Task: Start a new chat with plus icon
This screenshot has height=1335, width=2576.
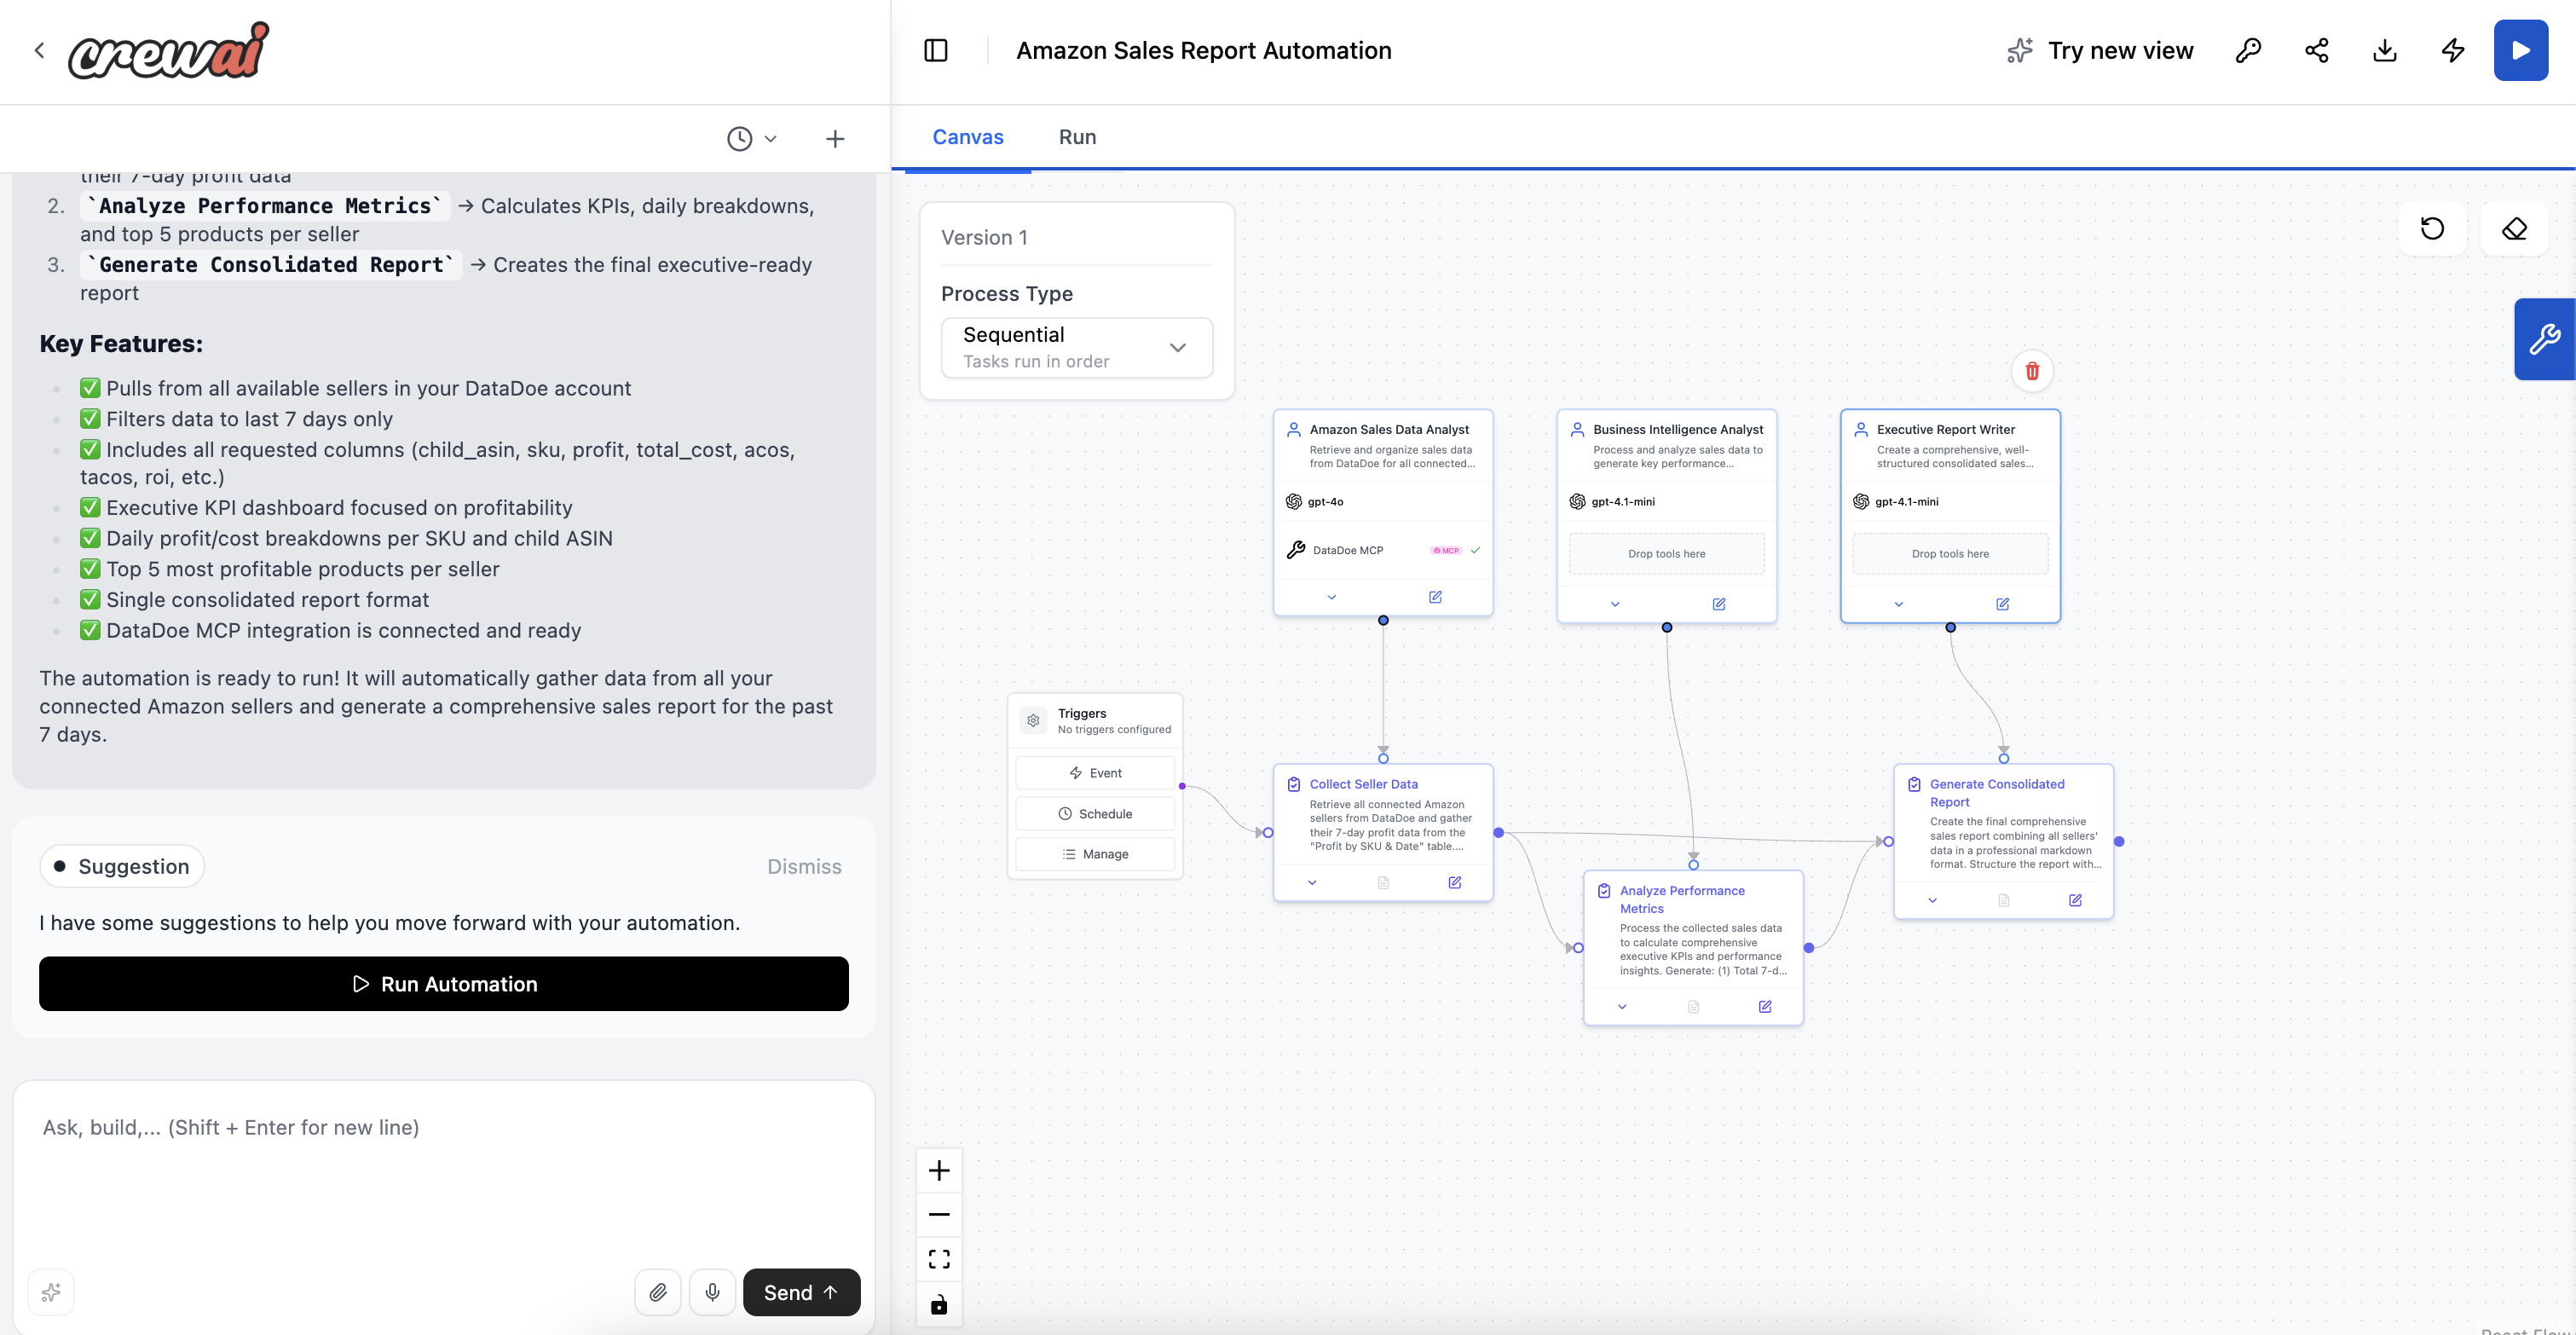Action: pyautogui.click(x=835, y=139)
